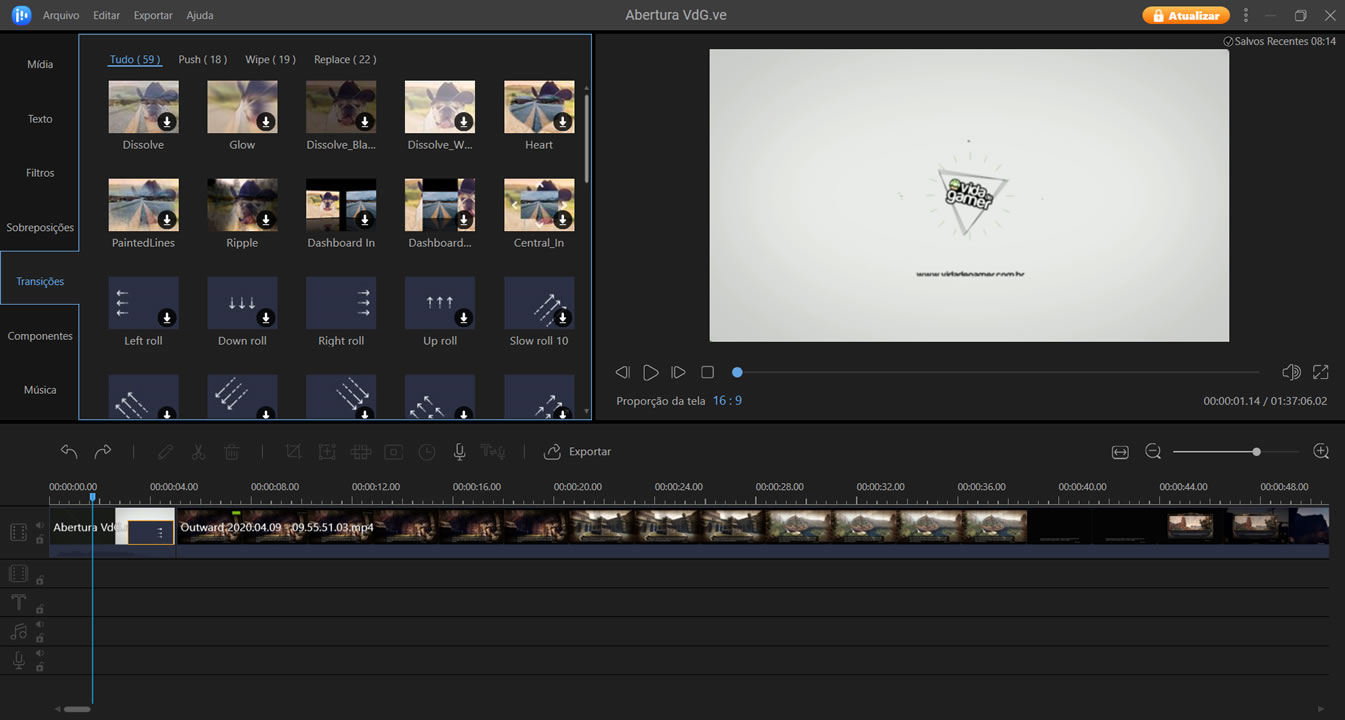The height and width of the screenshot is (720, 1345).
Task: Zoom in the timeline with plus magnifier
Action: 1321,452
